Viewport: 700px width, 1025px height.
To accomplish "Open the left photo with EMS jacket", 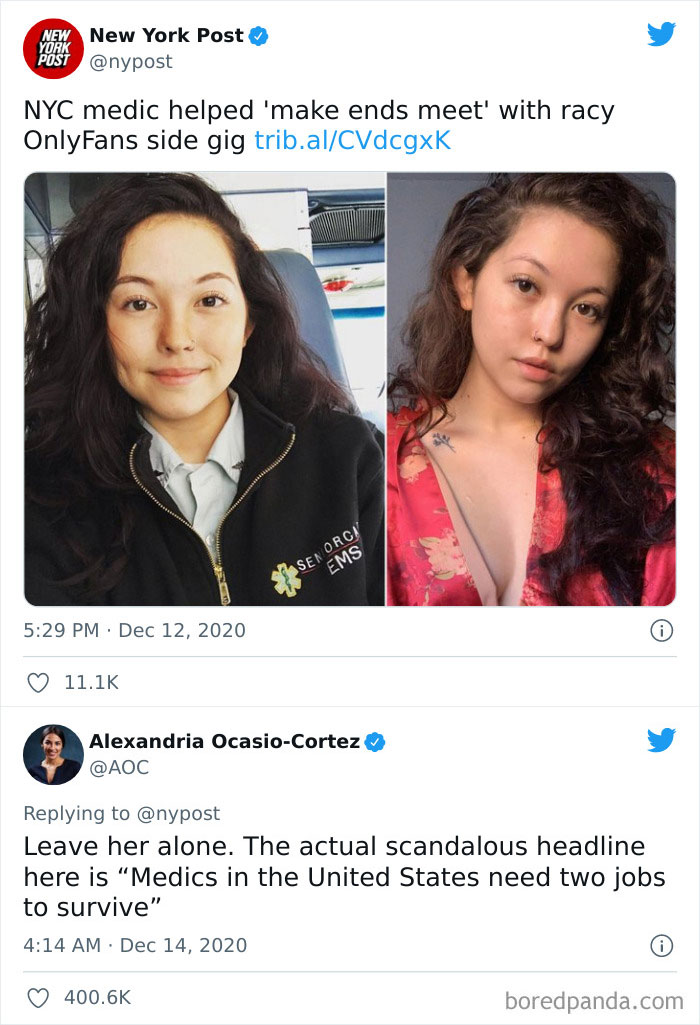I will (205, 389).
